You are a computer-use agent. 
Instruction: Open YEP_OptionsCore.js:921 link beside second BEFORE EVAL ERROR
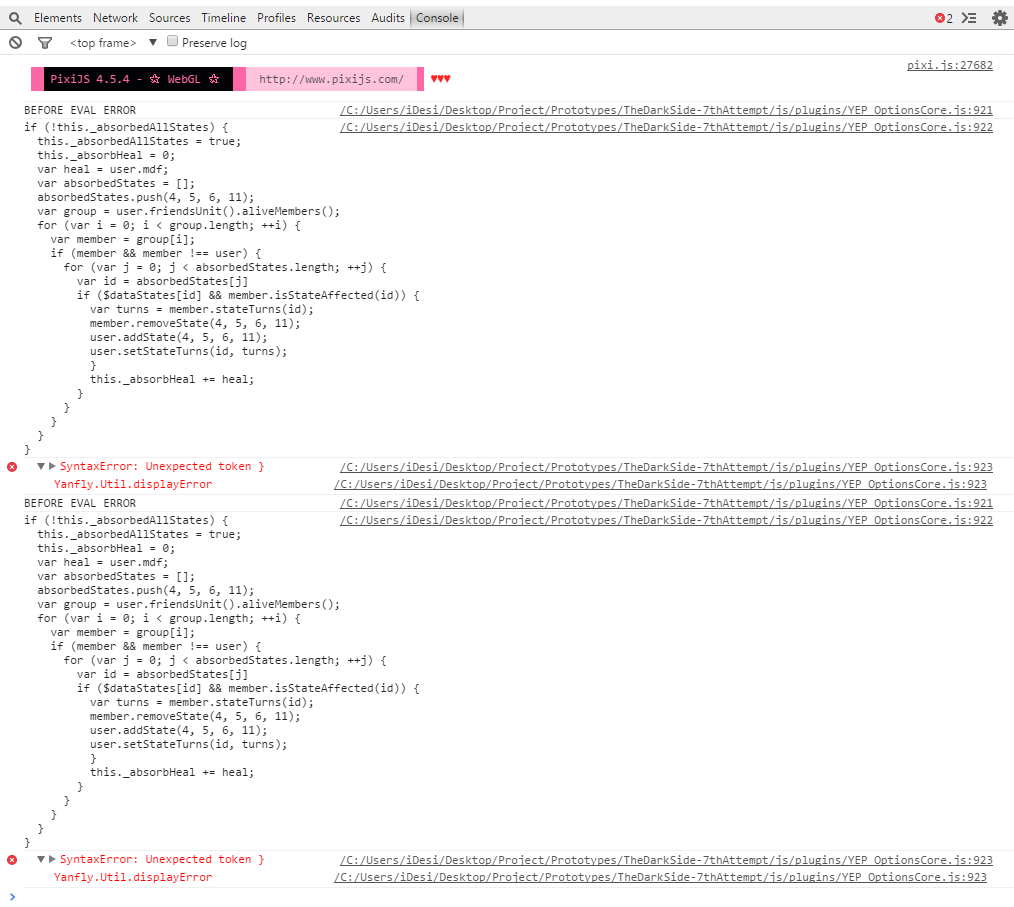(666, 504)
